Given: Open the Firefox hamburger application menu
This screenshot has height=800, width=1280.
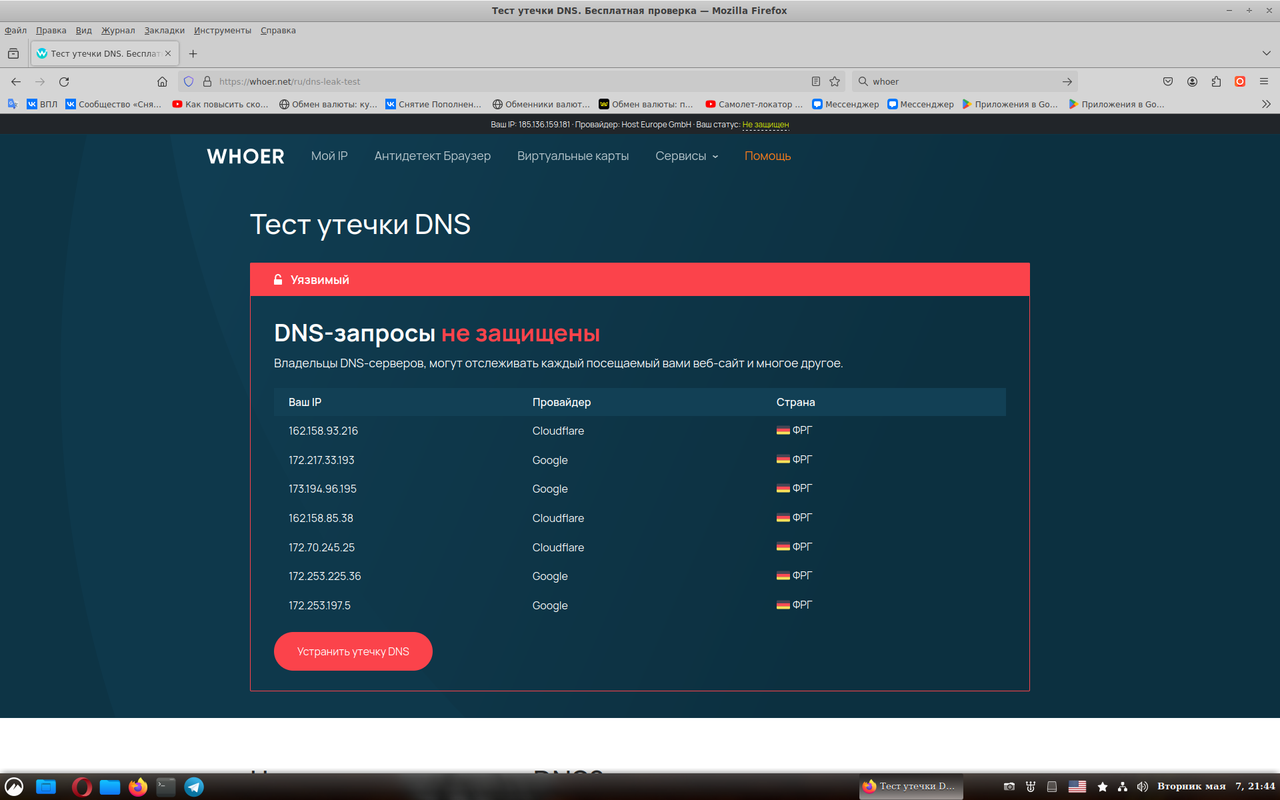Looking at the screenshot, I should (x=1264, y=82).
